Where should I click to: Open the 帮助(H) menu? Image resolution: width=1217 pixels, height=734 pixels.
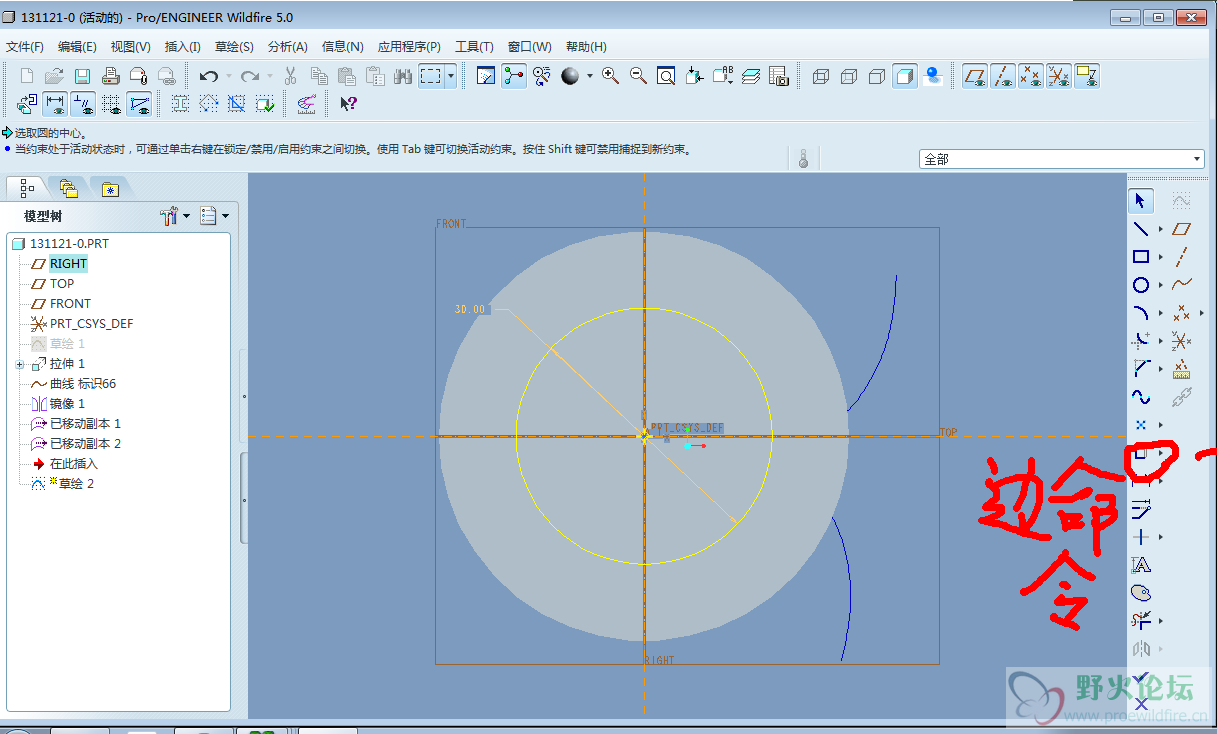pyautogui.click(x=586, y=47)
